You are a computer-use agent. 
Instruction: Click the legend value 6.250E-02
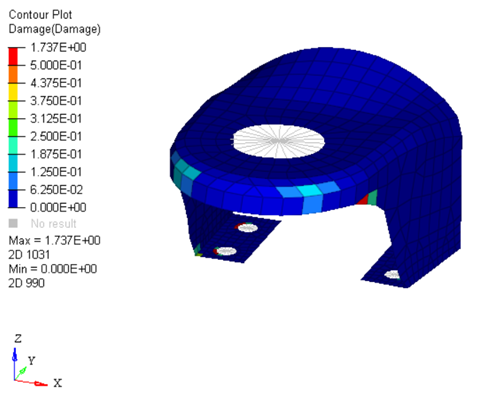coord(56,190)
